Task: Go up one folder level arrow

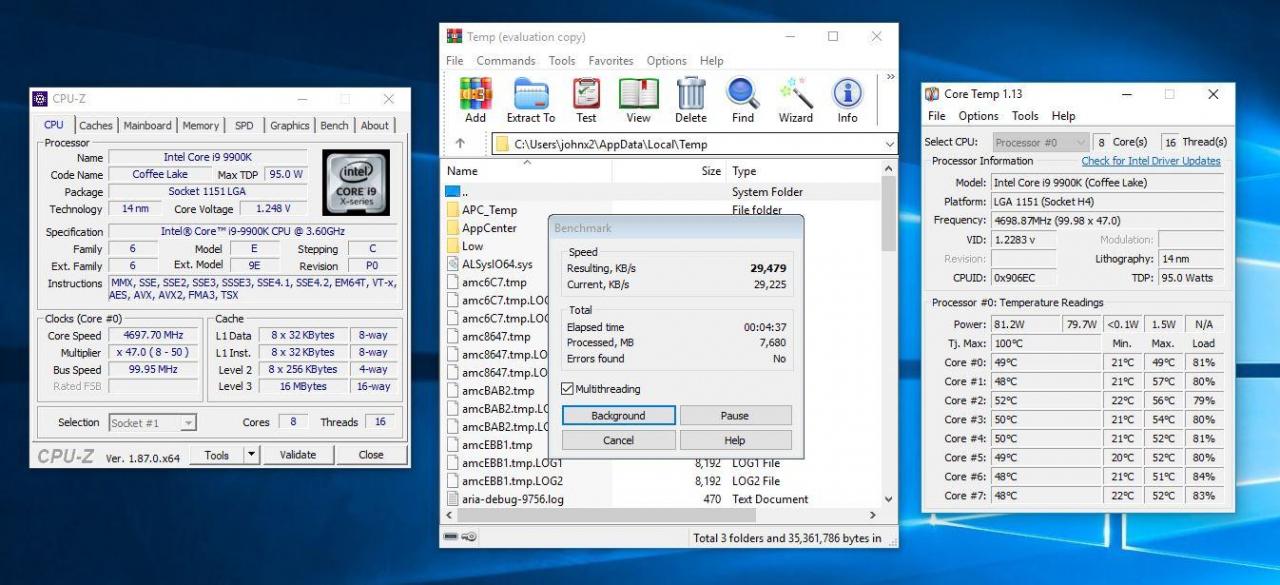Action: pos(460,144)
